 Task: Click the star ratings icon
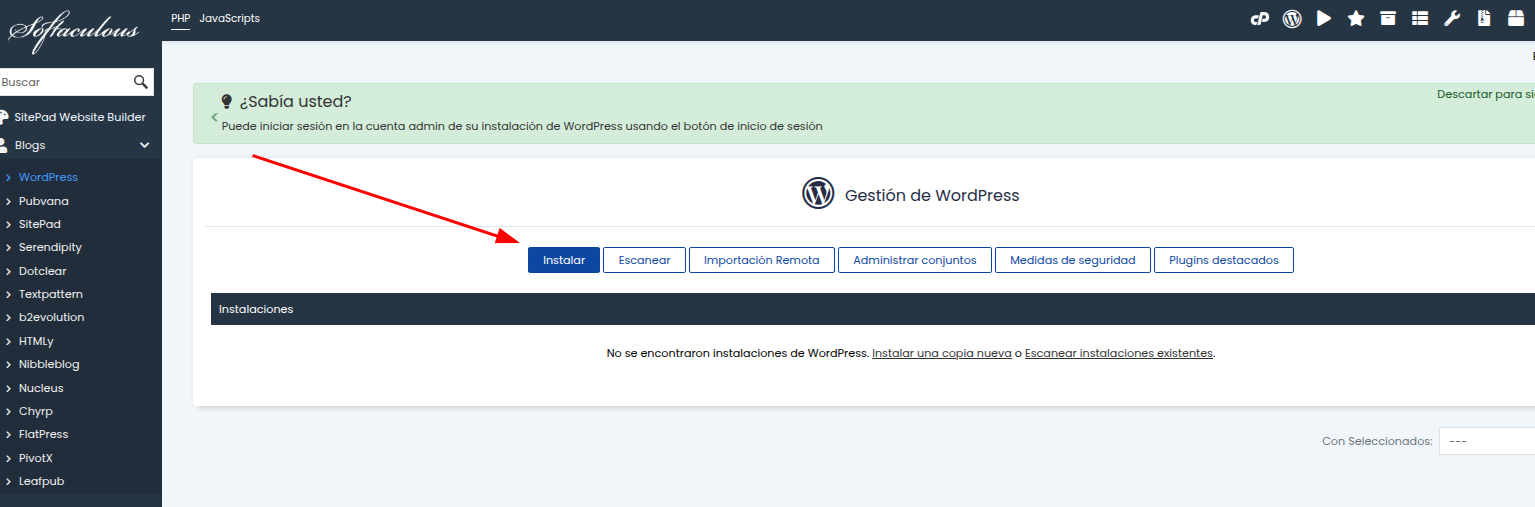point(1356,18)
